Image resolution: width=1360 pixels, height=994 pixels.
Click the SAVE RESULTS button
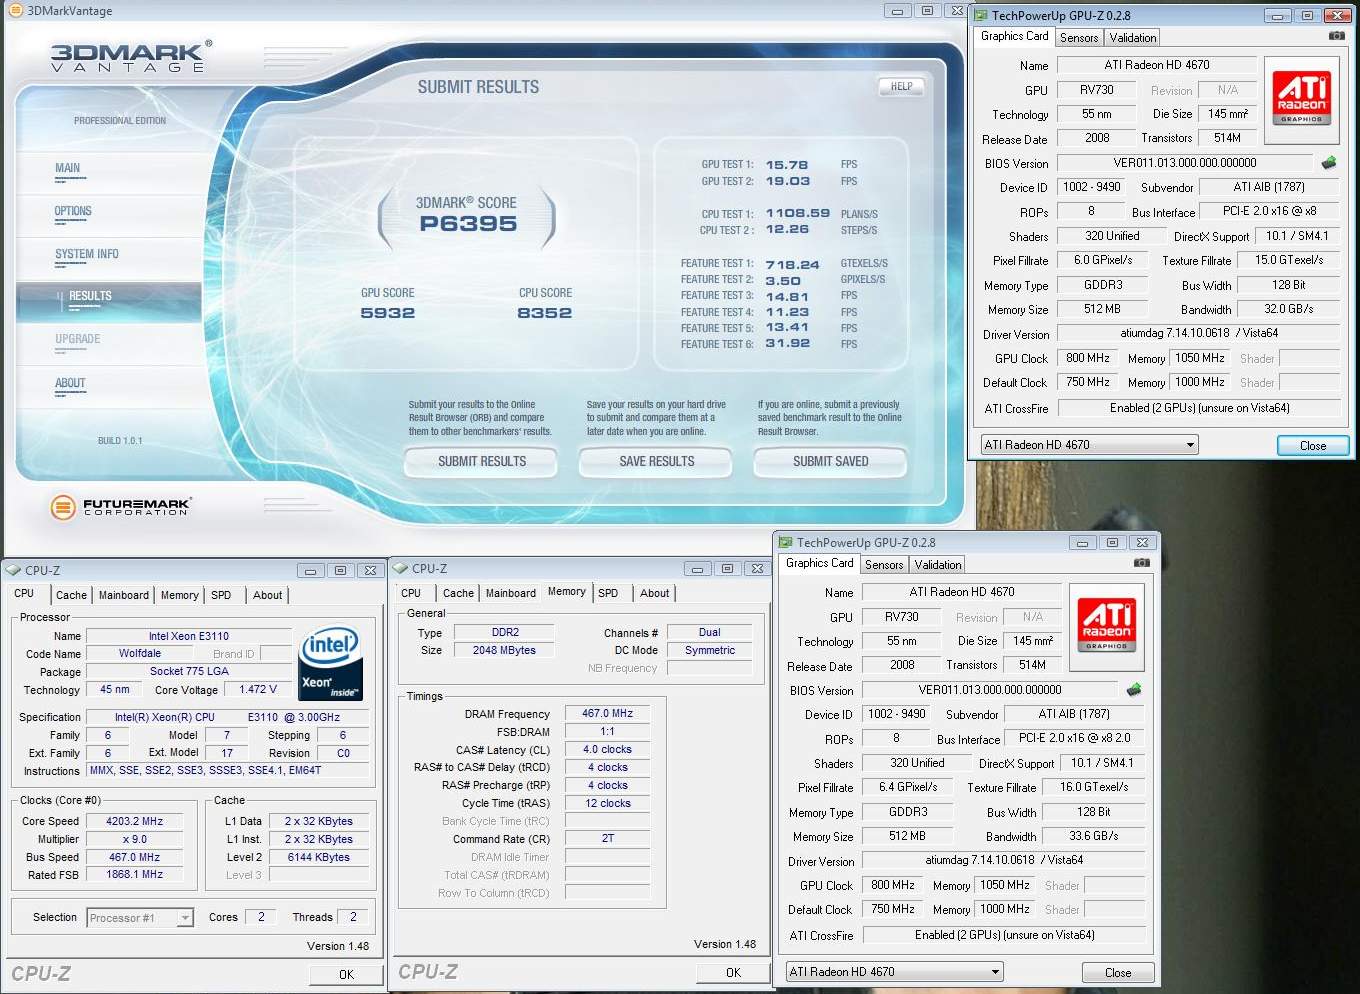click(x=656, y=462)
